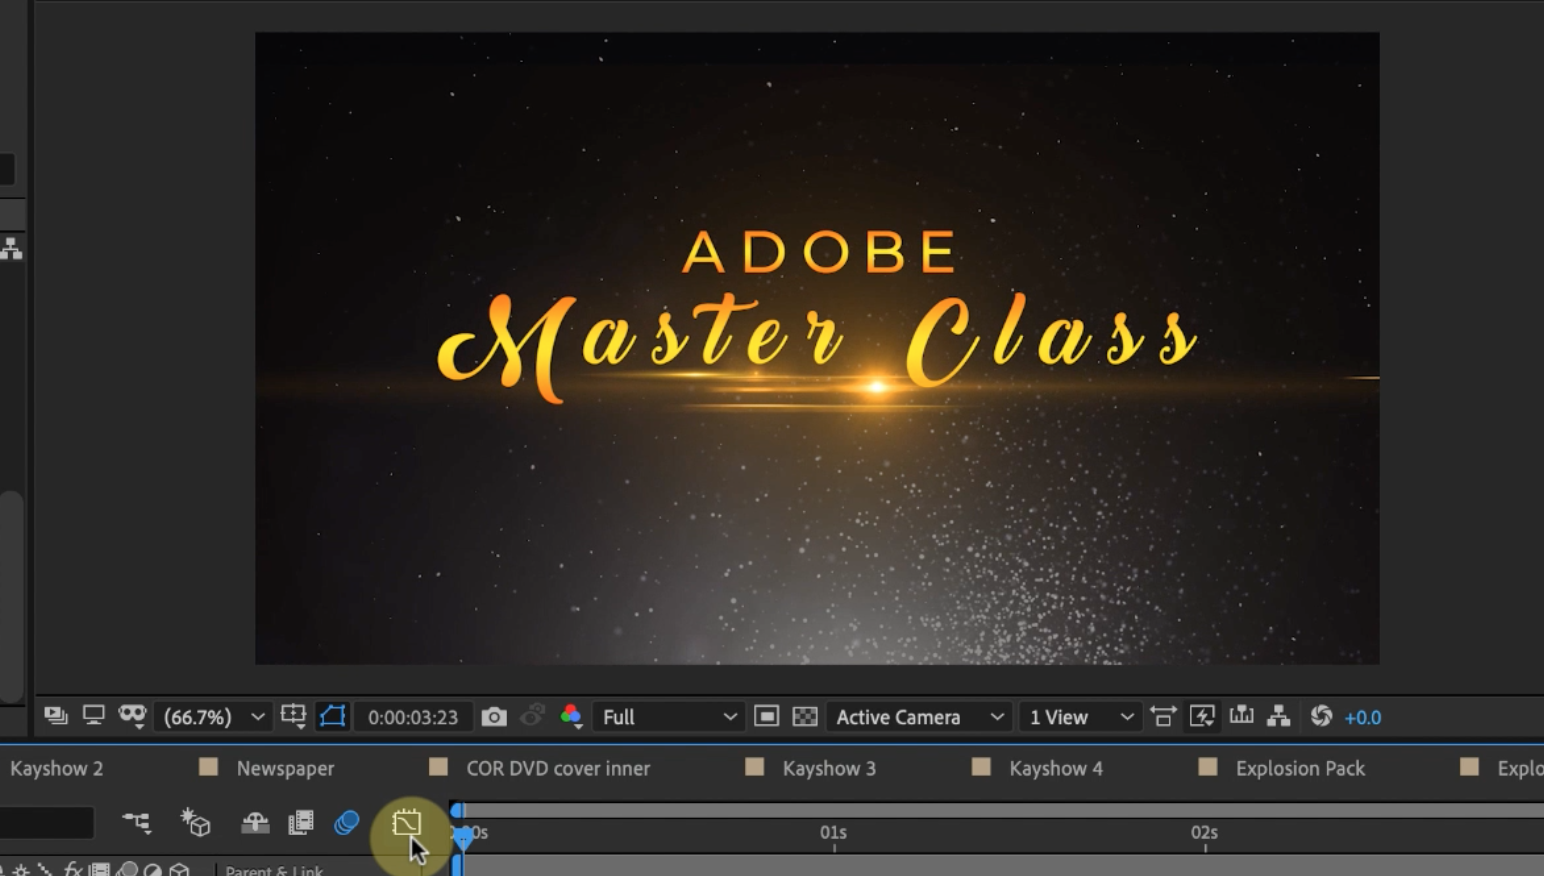Click the label color square beside Kayshow 3
This screenshot has height=876, width=1544.
[x=754, y=767]
